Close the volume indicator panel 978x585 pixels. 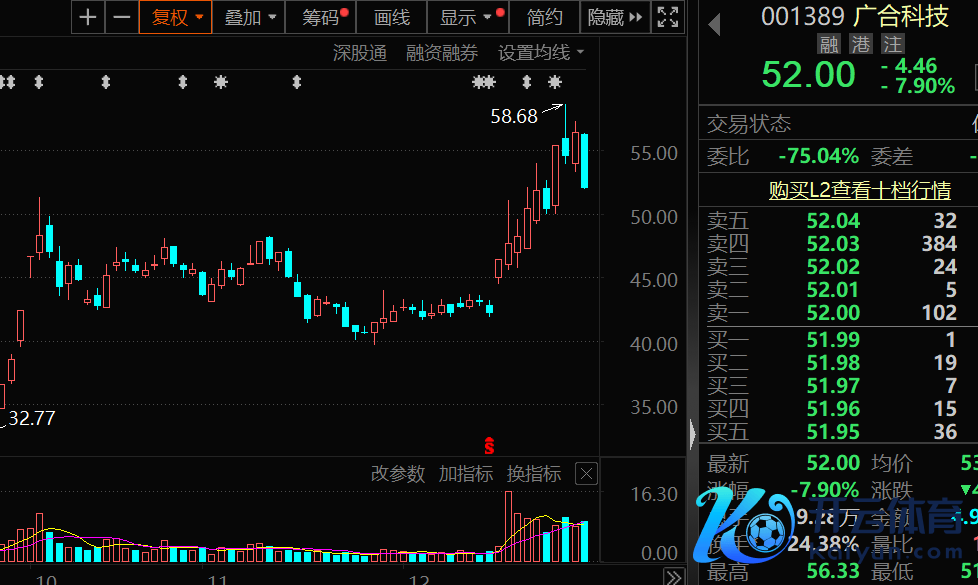[587, 474]
